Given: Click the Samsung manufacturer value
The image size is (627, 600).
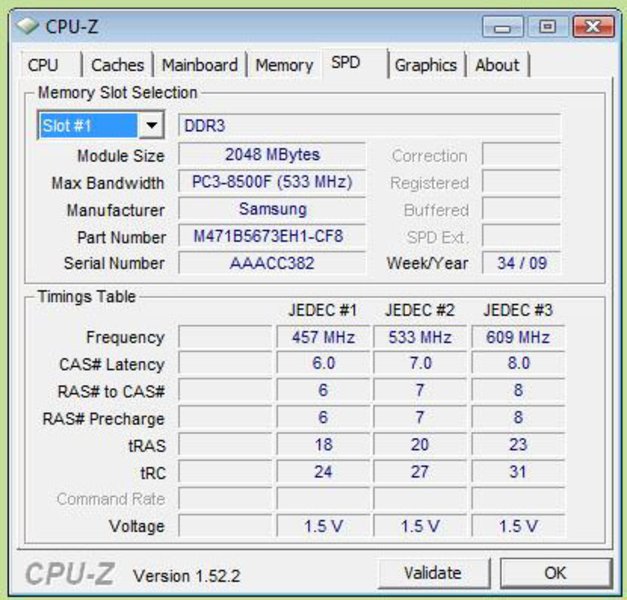Looking at the screenshot, I should (272, 209).
